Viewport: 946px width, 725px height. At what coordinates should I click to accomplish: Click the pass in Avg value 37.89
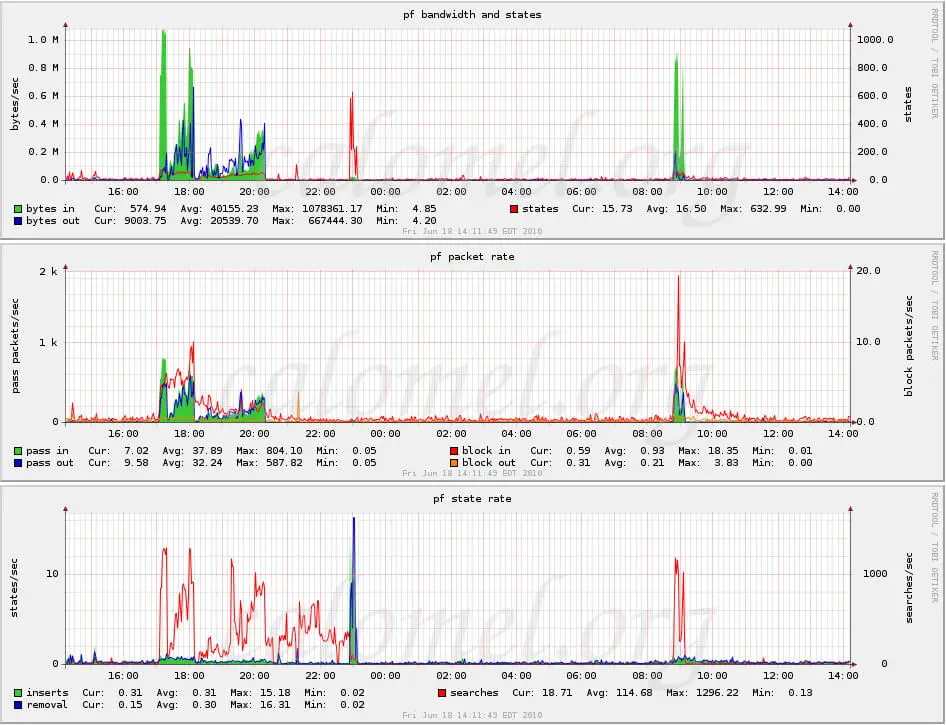[207, 451]
